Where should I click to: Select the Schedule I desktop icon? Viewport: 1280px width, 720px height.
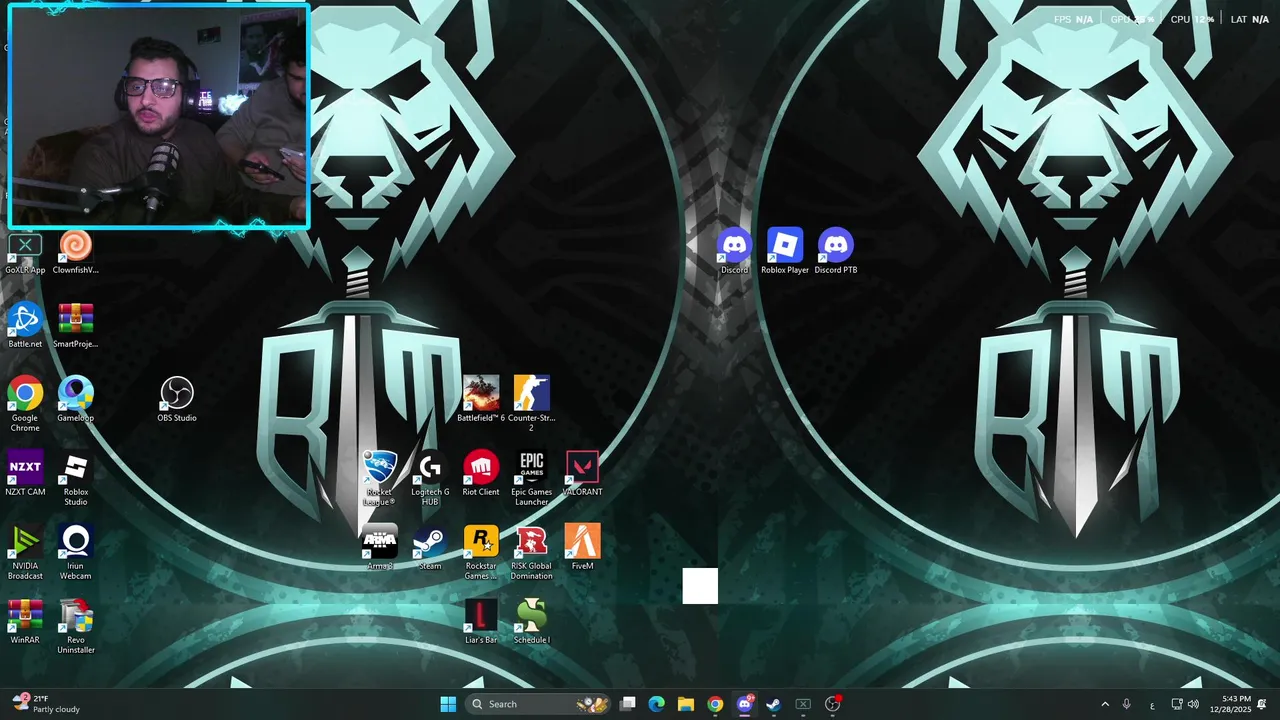tap(531, 622)
